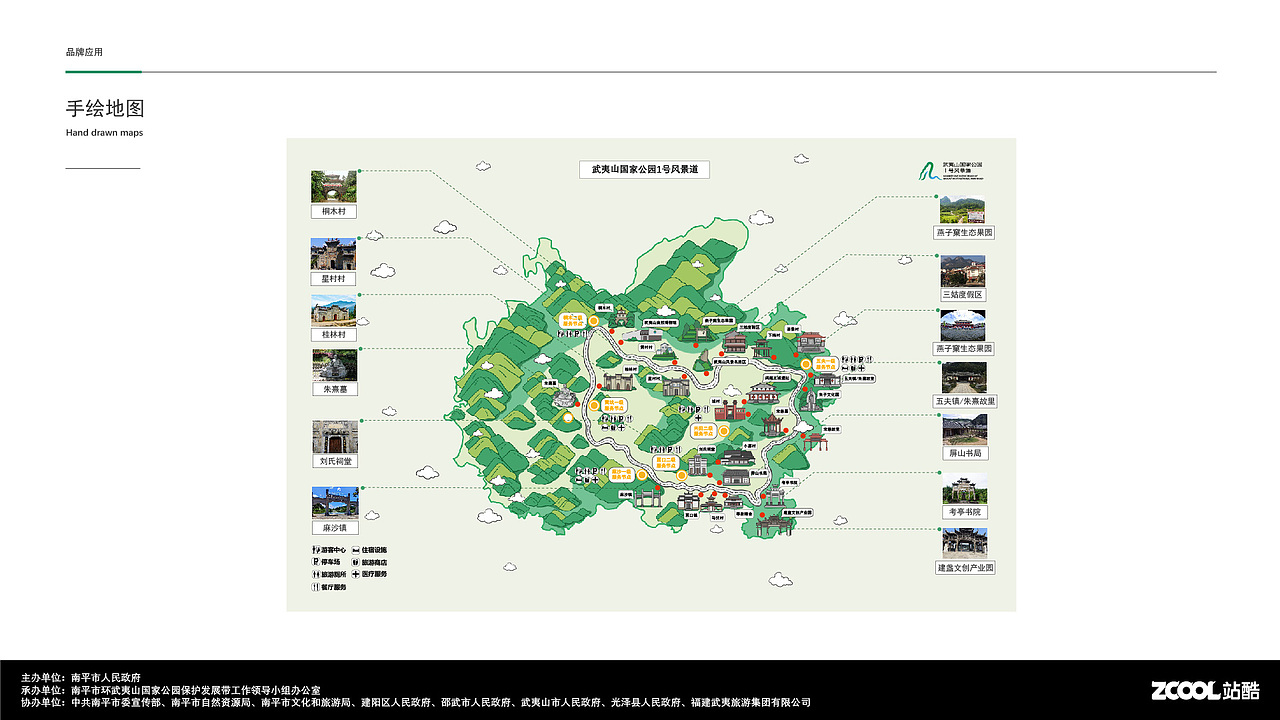Viewport: 1280px width, 720px height.
Task: Select the 游客中心 (visitor center) legend icon
Action: coord(316,550)
